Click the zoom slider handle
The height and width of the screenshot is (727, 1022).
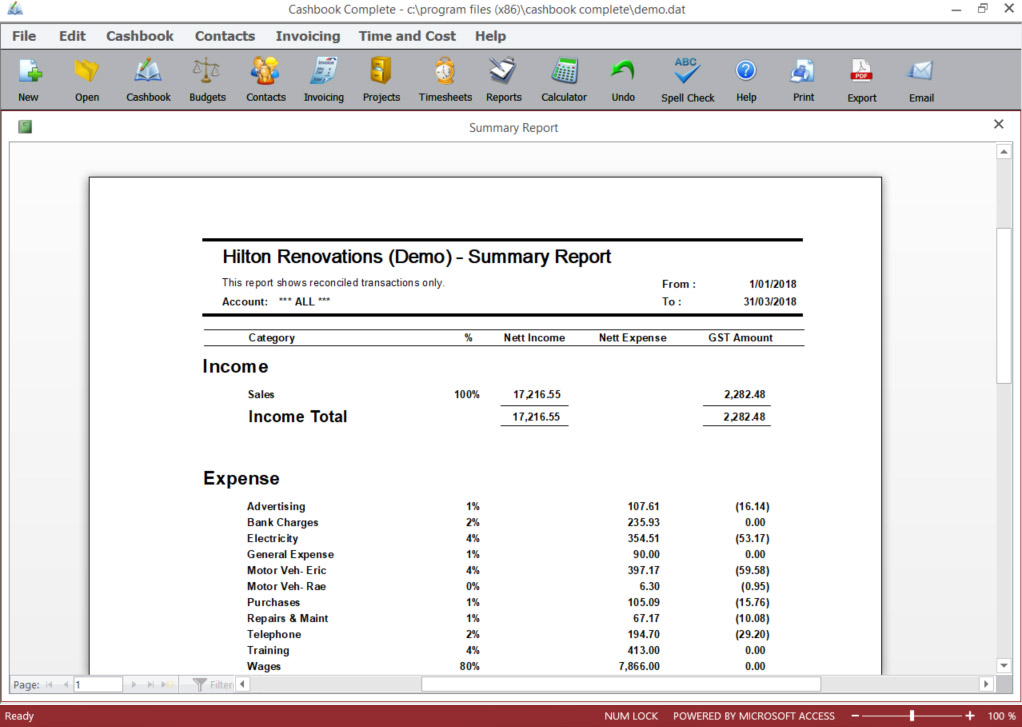(912, 716)
